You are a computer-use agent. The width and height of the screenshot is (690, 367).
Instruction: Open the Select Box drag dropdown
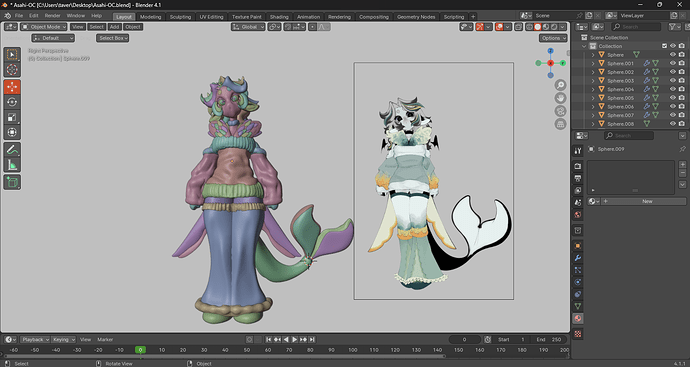pyautogui.click(x=113, y=38)
